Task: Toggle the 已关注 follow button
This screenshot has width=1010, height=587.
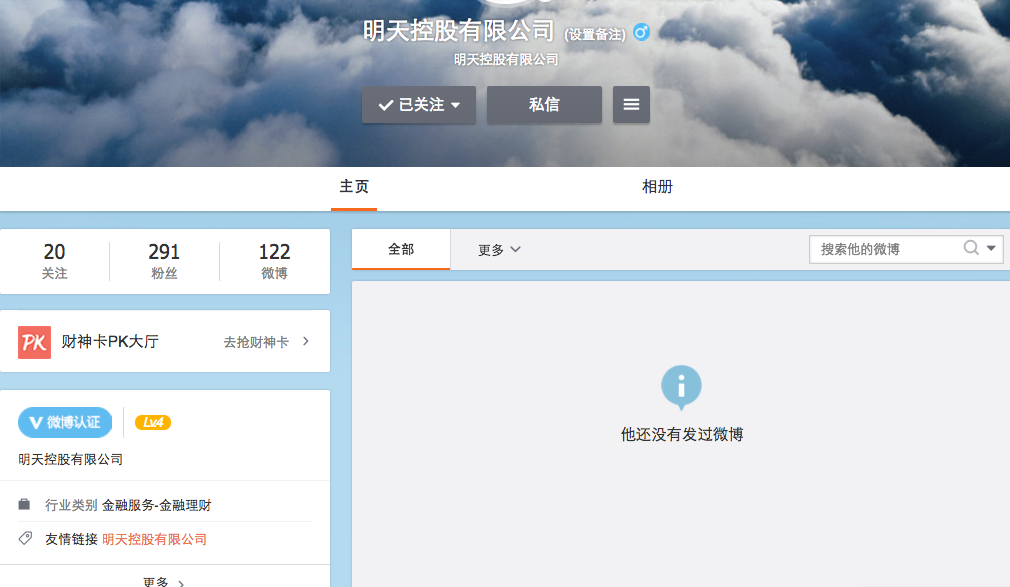Action: (x=419, y=104)
